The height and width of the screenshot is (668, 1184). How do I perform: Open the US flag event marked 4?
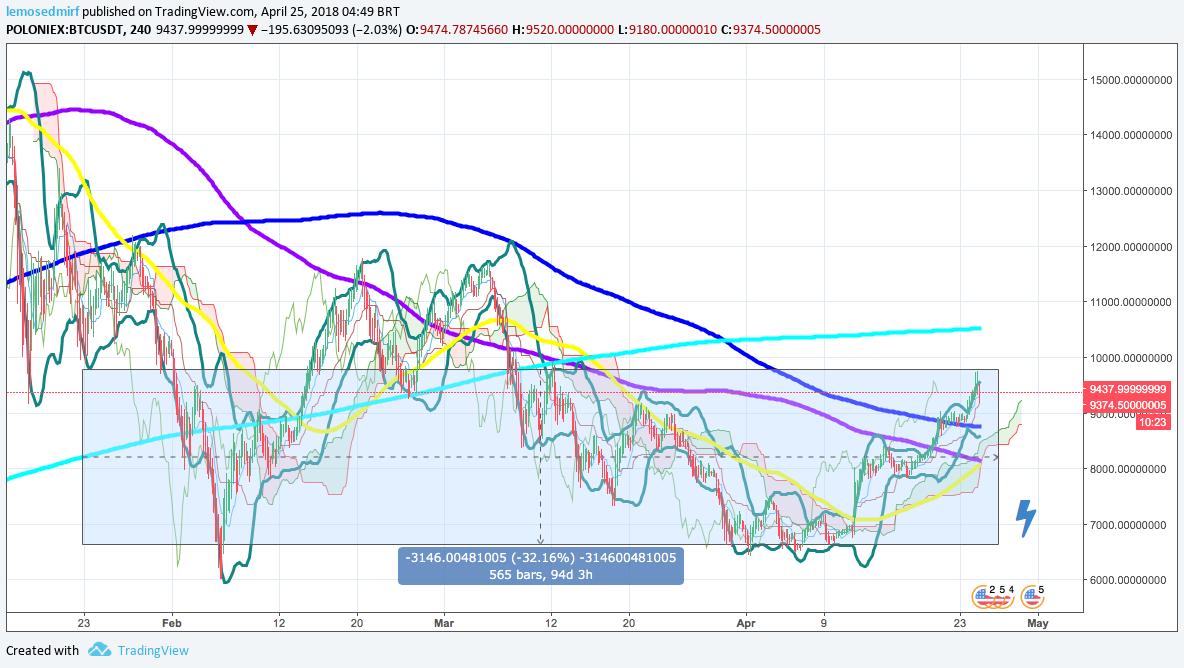(1004, 598)
